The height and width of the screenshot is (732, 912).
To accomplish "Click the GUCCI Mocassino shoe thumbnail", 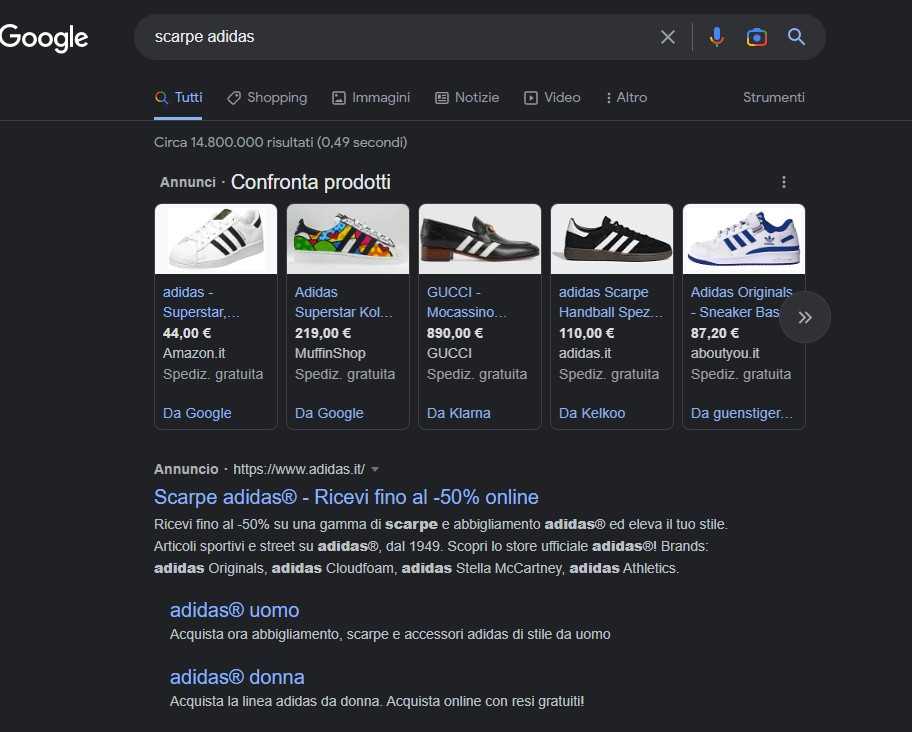I will [480, 239].
